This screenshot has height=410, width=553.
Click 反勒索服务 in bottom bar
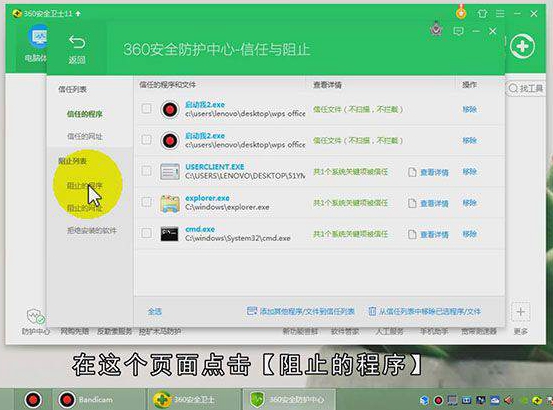[x=115, y=331]
